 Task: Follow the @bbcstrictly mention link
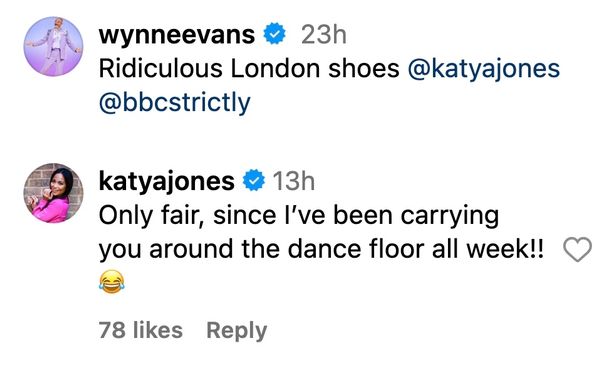(x=175, y=103)
